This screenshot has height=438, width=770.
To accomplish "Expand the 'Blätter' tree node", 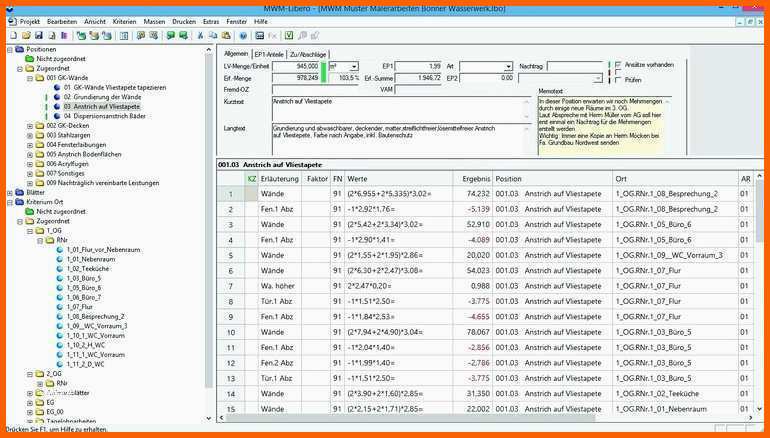I will [x=10, y=193].
